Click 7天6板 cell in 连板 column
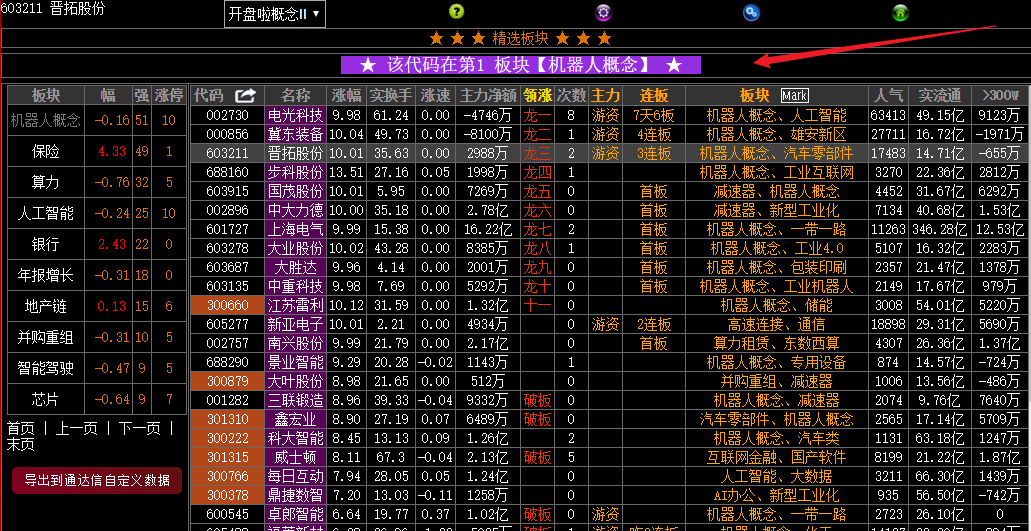Viewport: 1031px width, 531px height. 654,116
